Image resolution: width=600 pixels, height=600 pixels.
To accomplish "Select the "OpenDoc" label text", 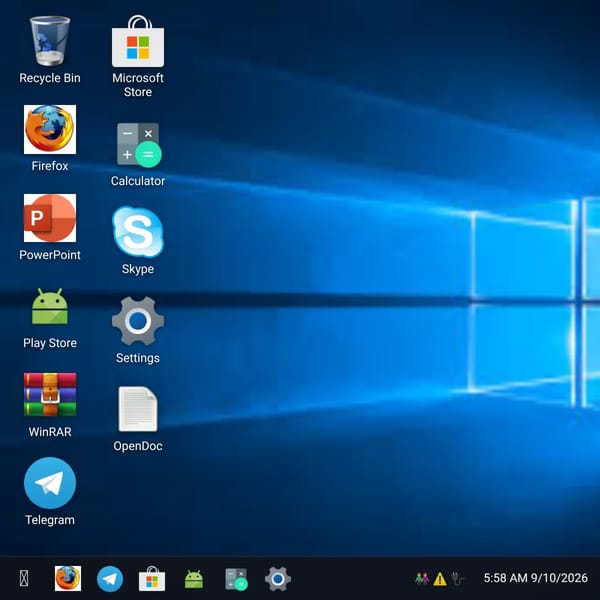I will click(x=138, y=446).
